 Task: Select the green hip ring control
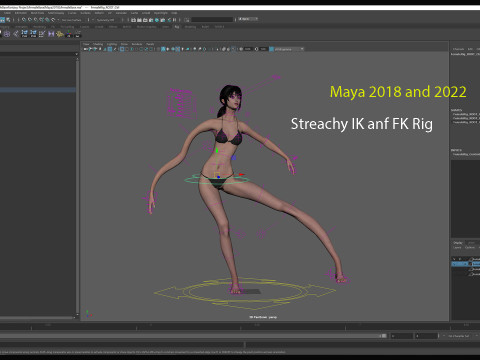pyautogui.click(x=217, y=180)
